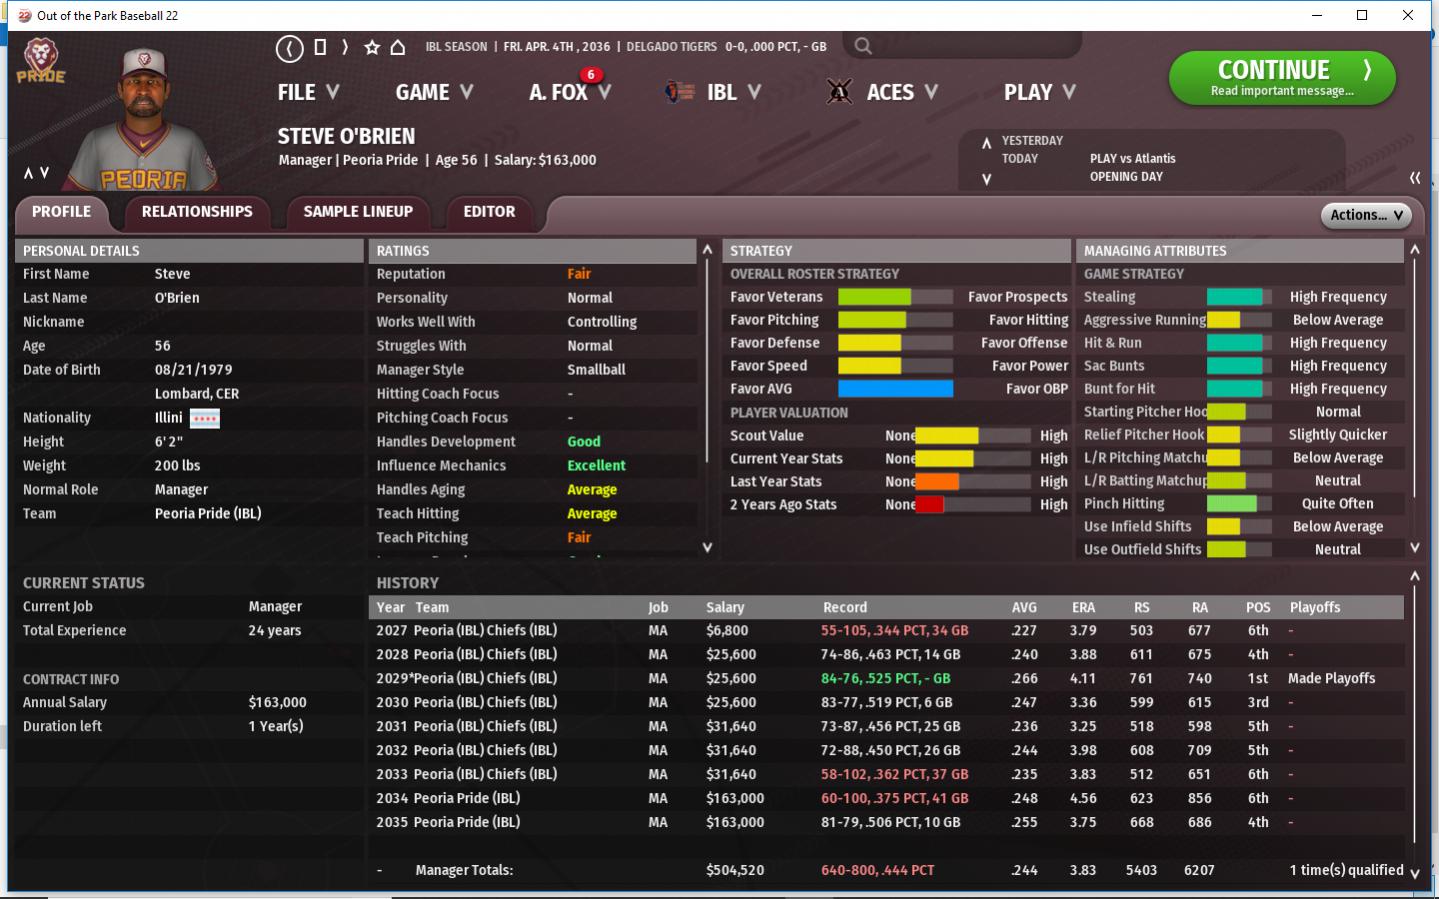Bookmark this page with the star icon
The width and height of the screenshot is (1439, 899).
372,47
